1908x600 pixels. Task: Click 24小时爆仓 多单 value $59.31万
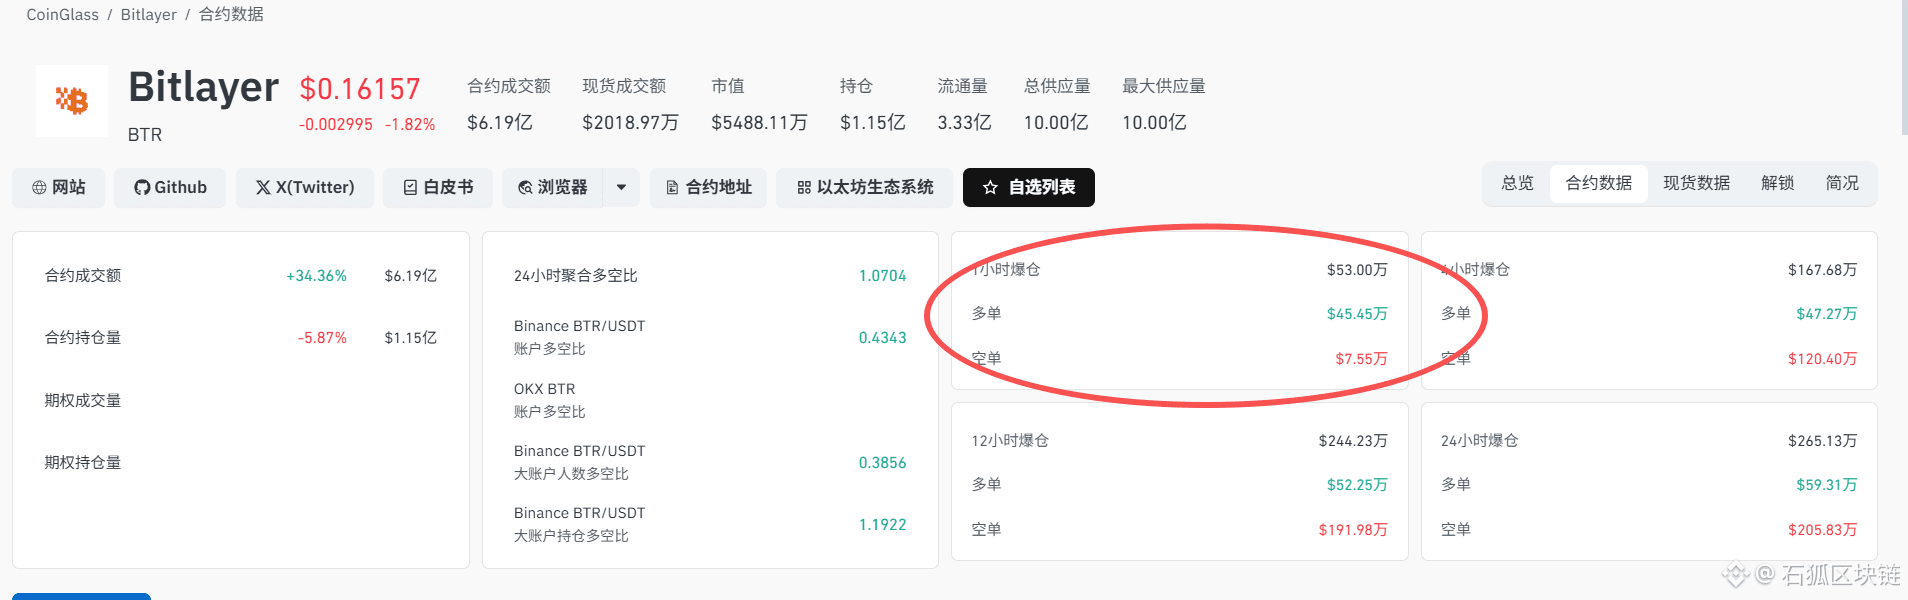1826,485
